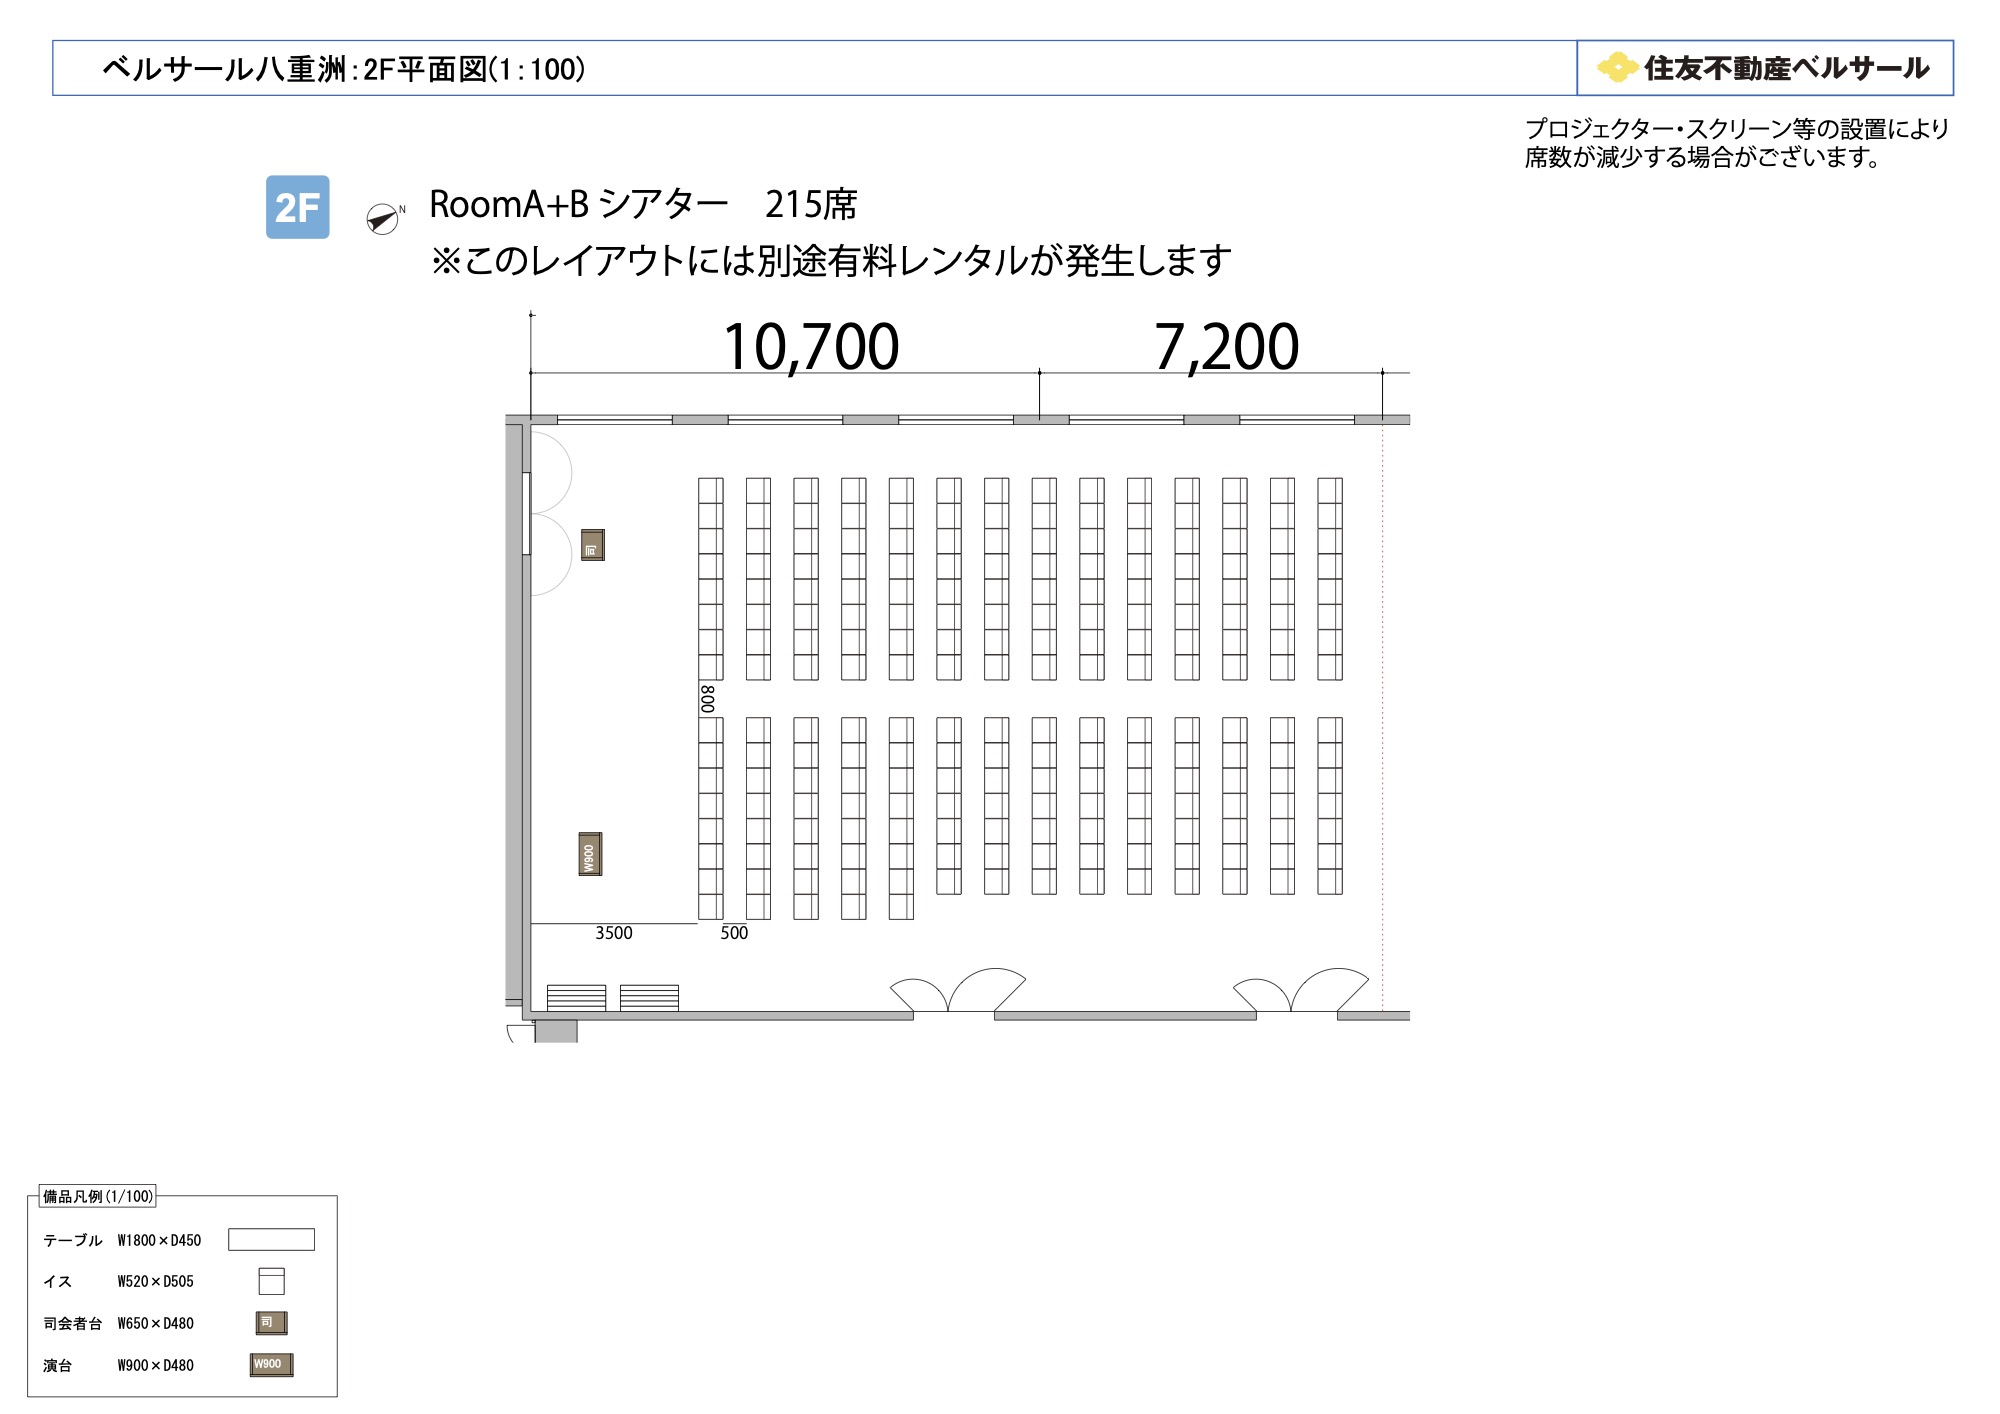Viewport: 2000px width, 1414px height.
Task: Click the left stacked-table symbol near bottom wall
Action: coord(576,997)
